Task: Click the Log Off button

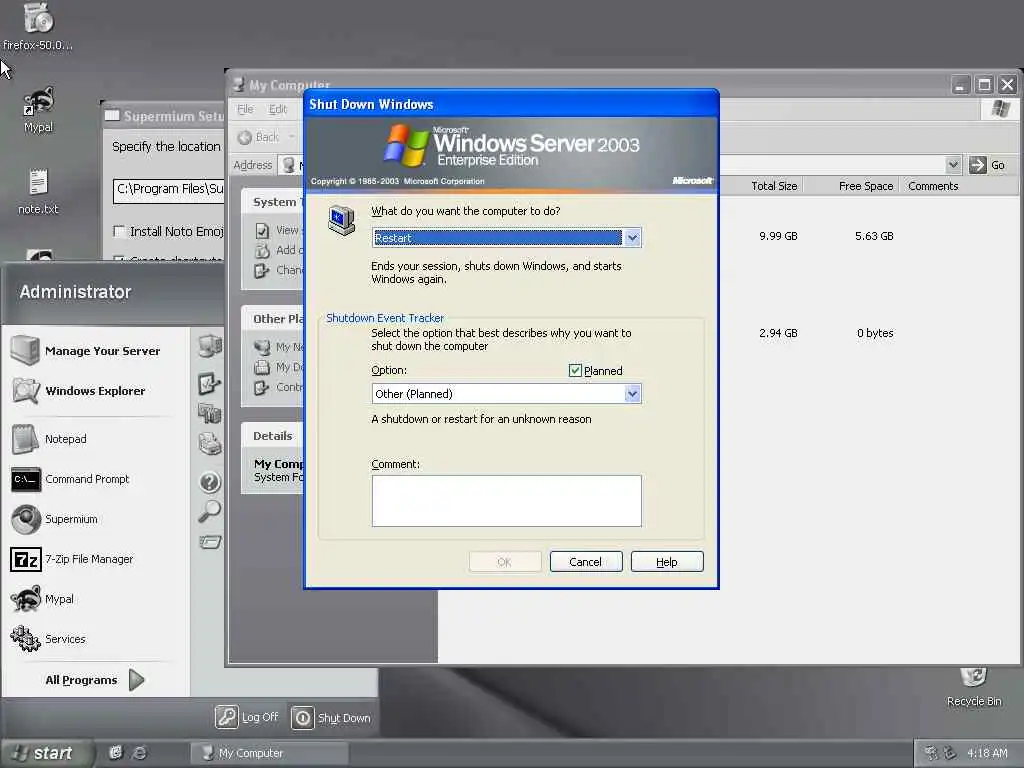Action: (x=247, y=717)
